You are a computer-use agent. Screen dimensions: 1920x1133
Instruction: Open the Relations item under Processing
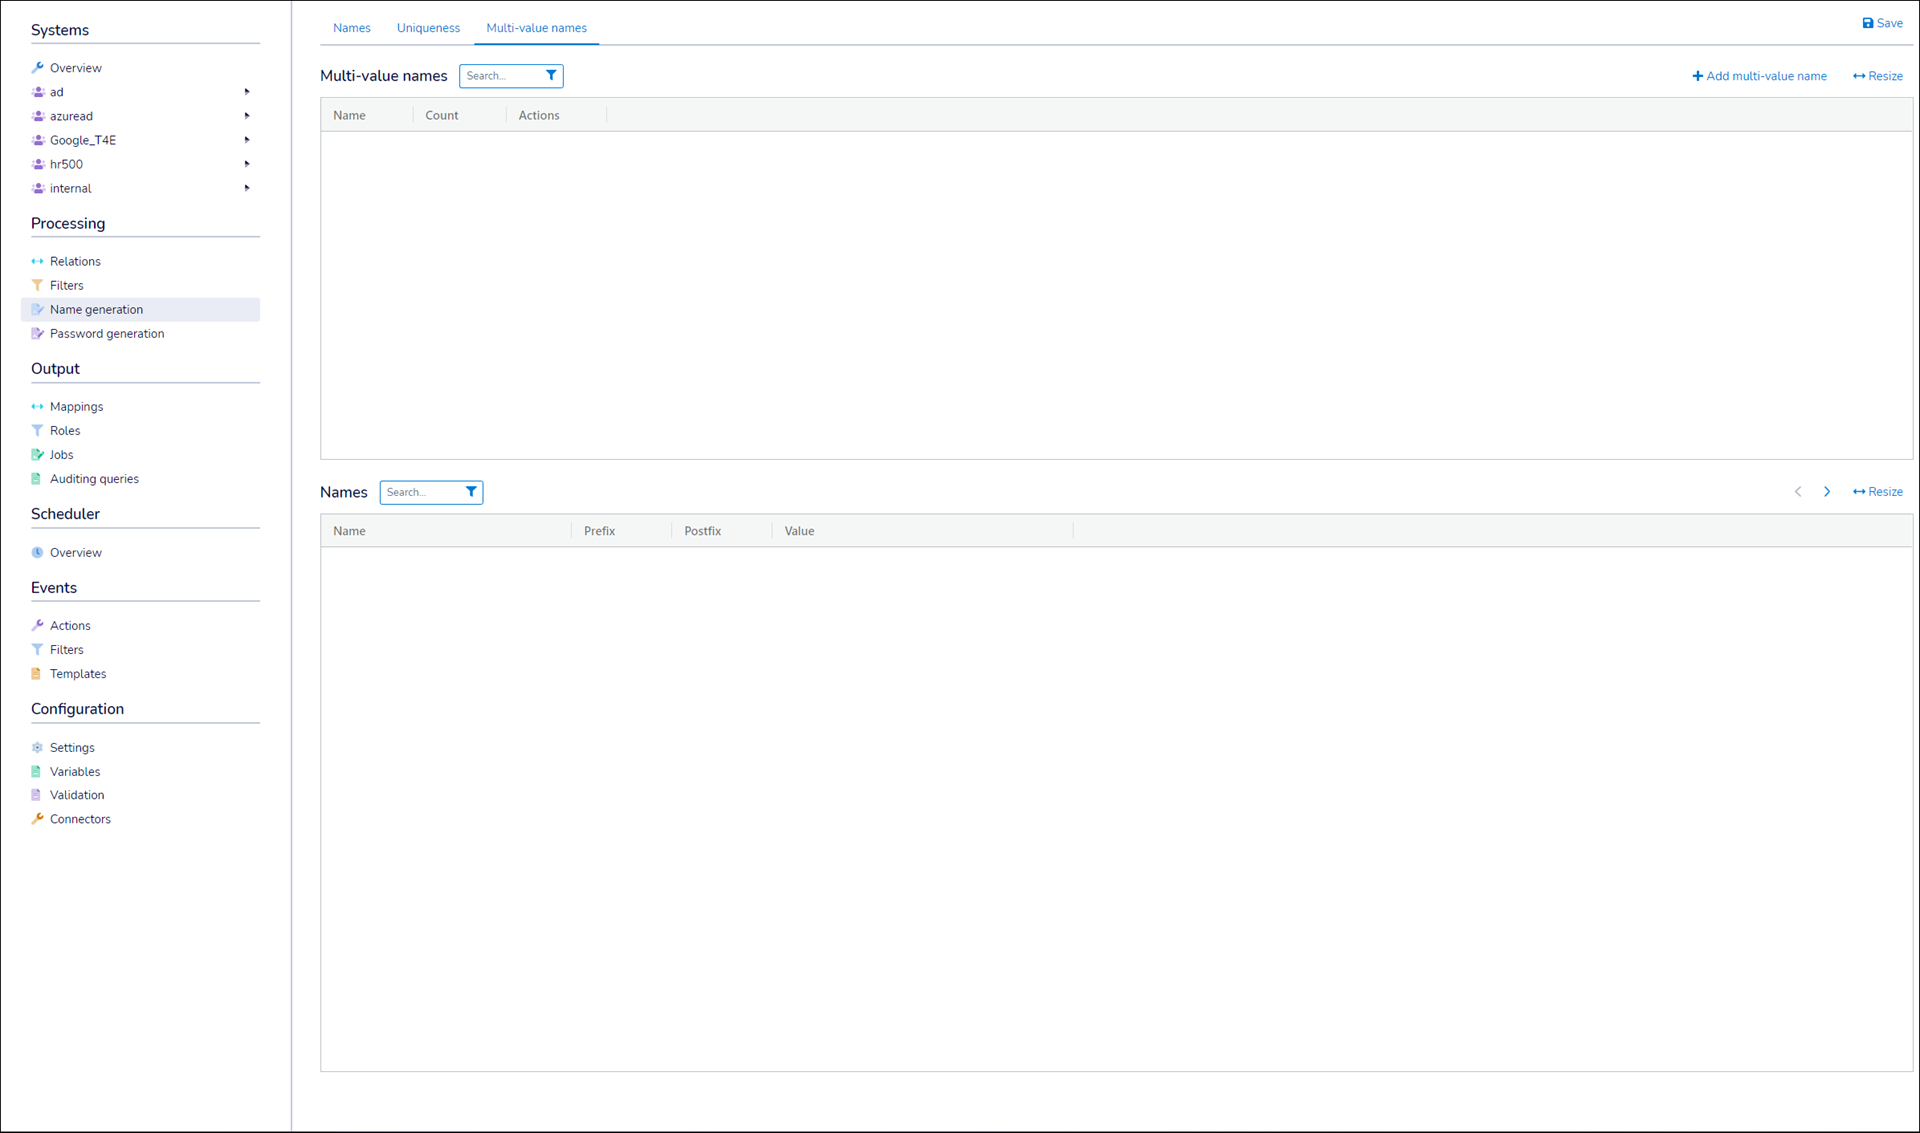pos(75,261)
